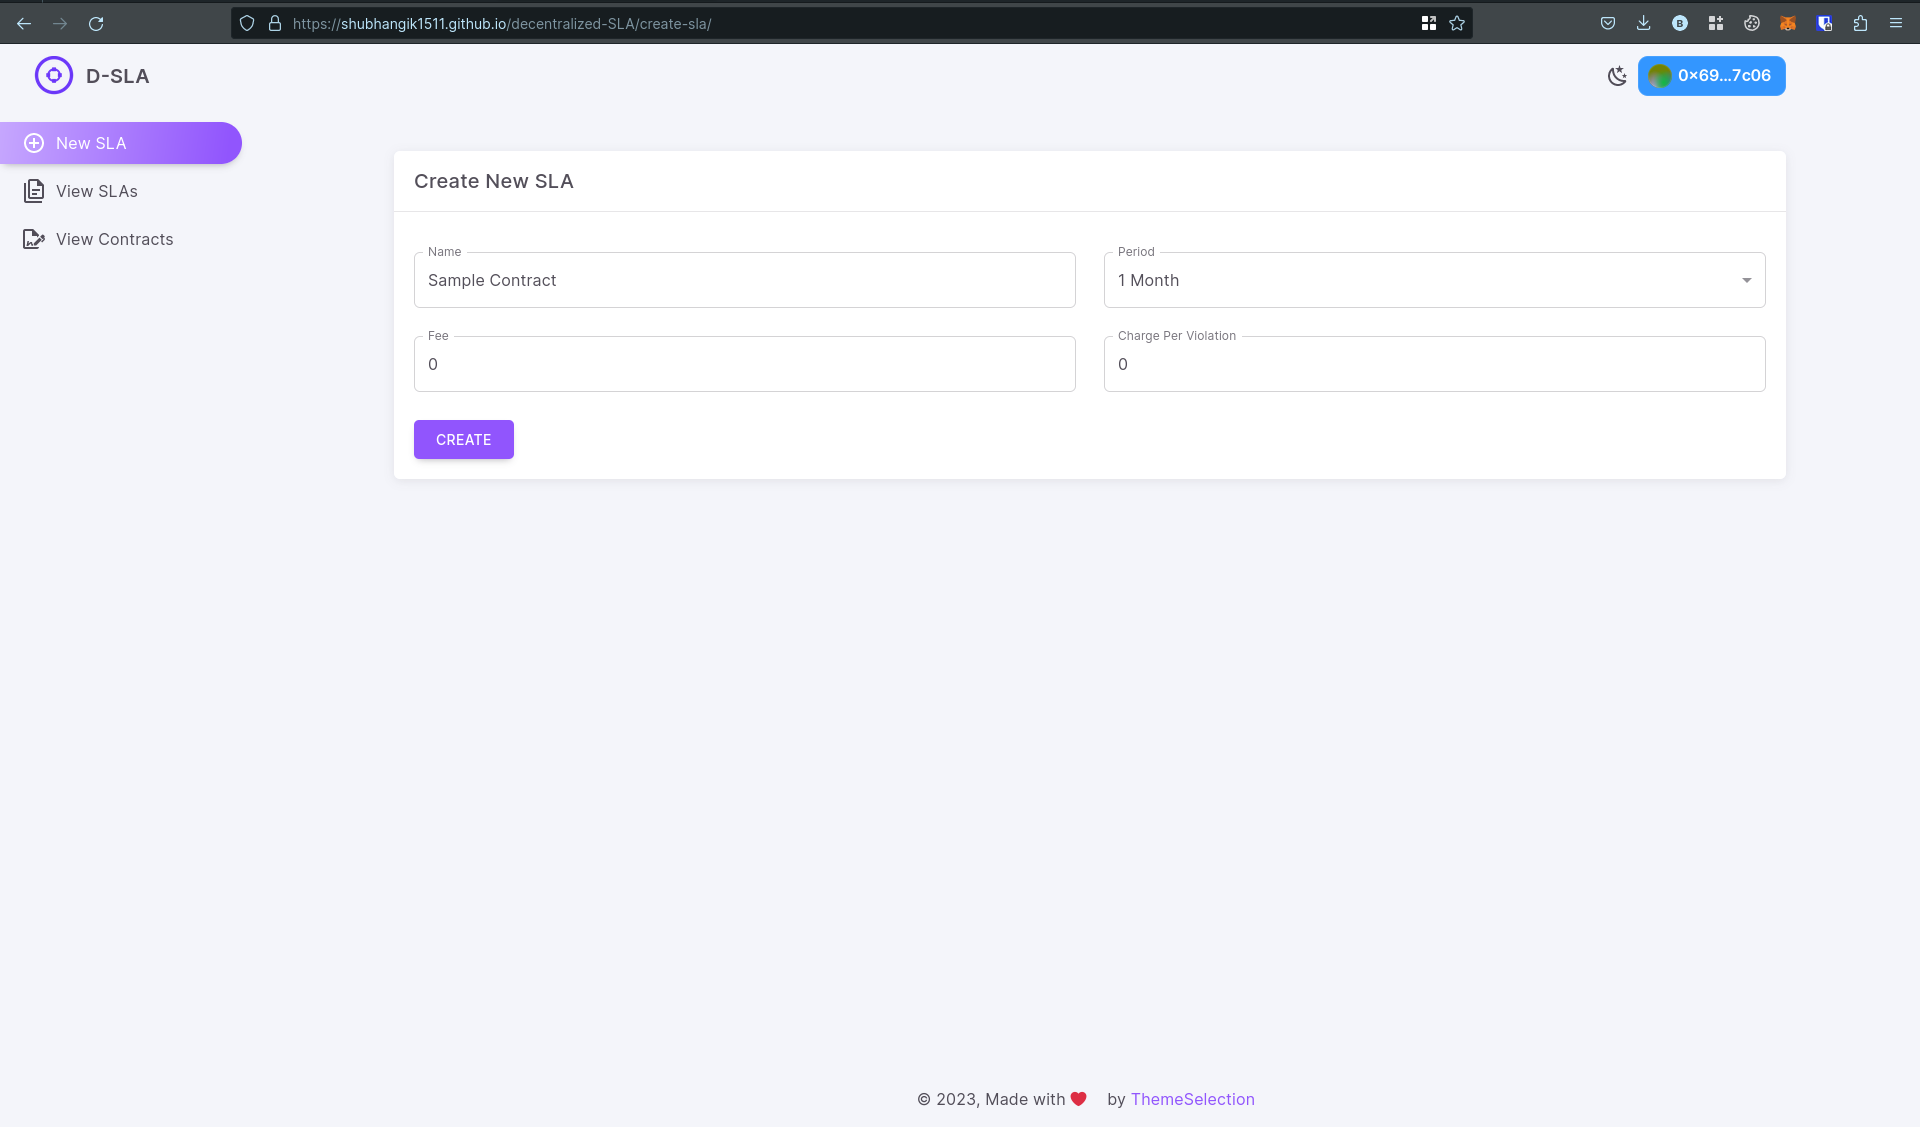
Task: Reload the page in browser
Action: (96, 23)
